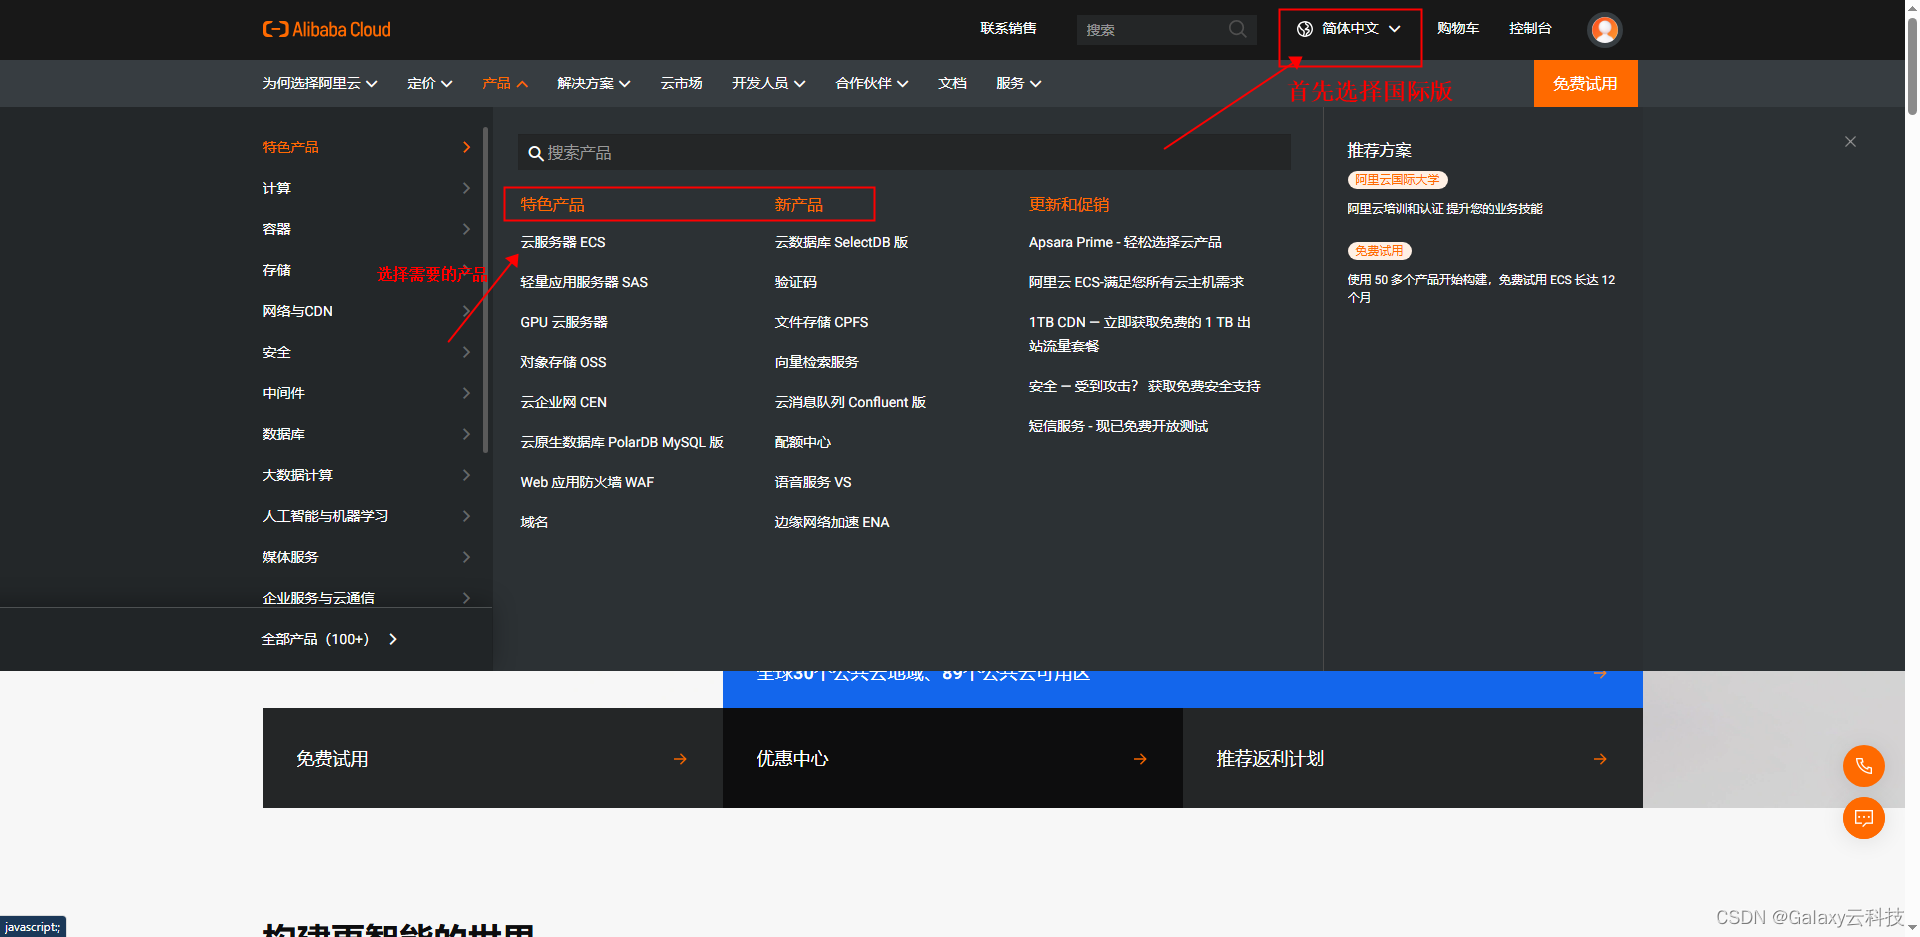Select the 容器 category
This screenshot has width=1920, height=937.
pyautogui.click(x=366, y=229)
